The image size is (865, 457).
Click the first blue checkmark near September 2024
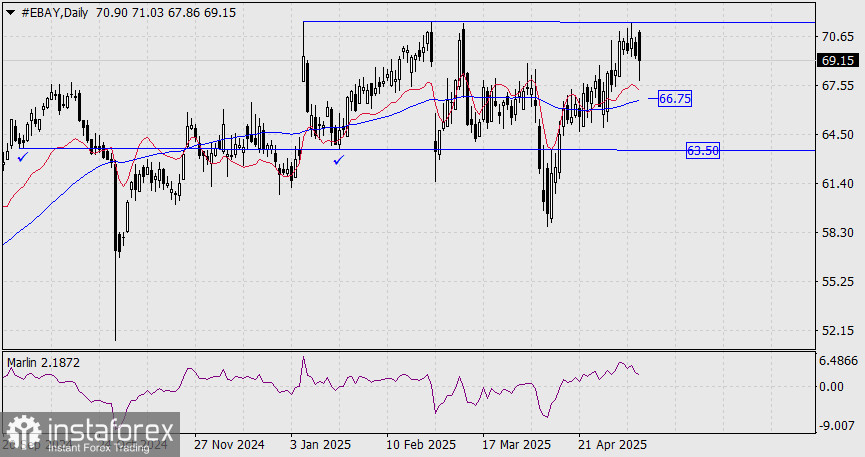pyautogui.click(x=23, y=158)
